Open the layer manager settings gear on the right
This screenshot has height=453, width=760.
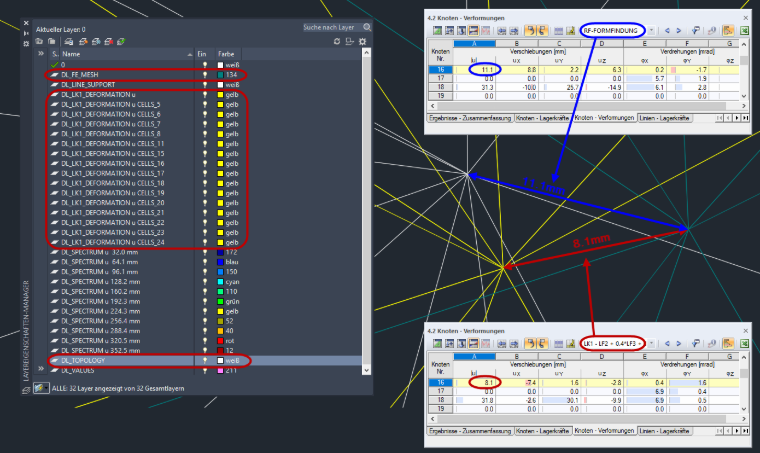pos(362,42)
